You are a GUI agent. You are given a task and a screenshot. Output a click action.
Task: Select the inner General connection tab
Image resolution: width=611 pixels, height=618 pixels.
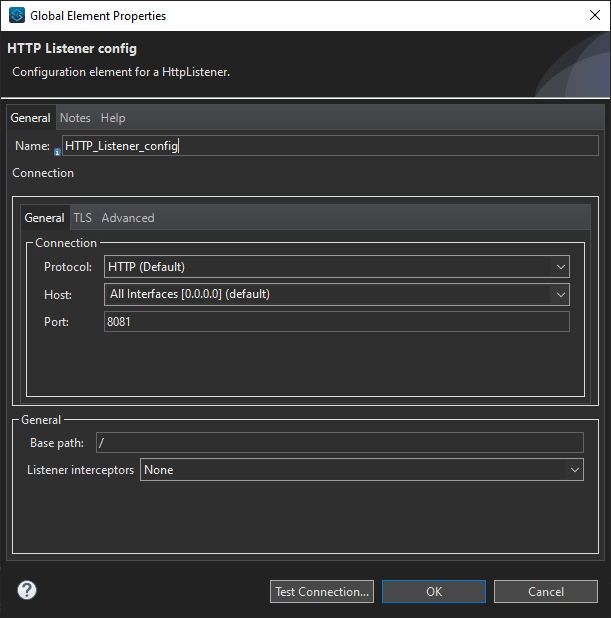45,218
